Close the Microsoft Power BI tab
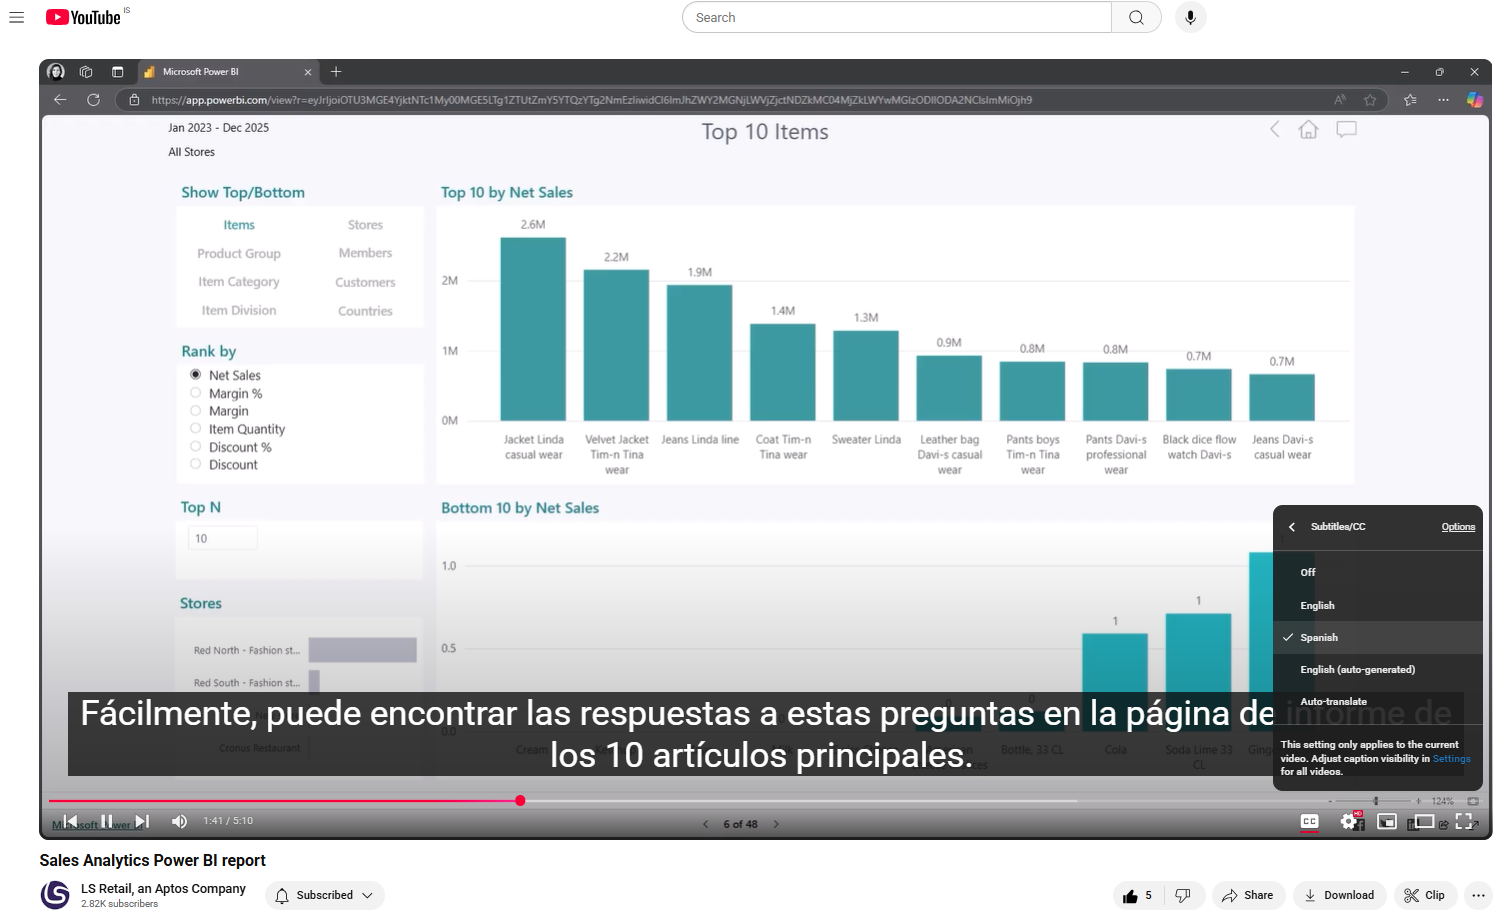Screen dimensions: 1508x922 [308, 72]
